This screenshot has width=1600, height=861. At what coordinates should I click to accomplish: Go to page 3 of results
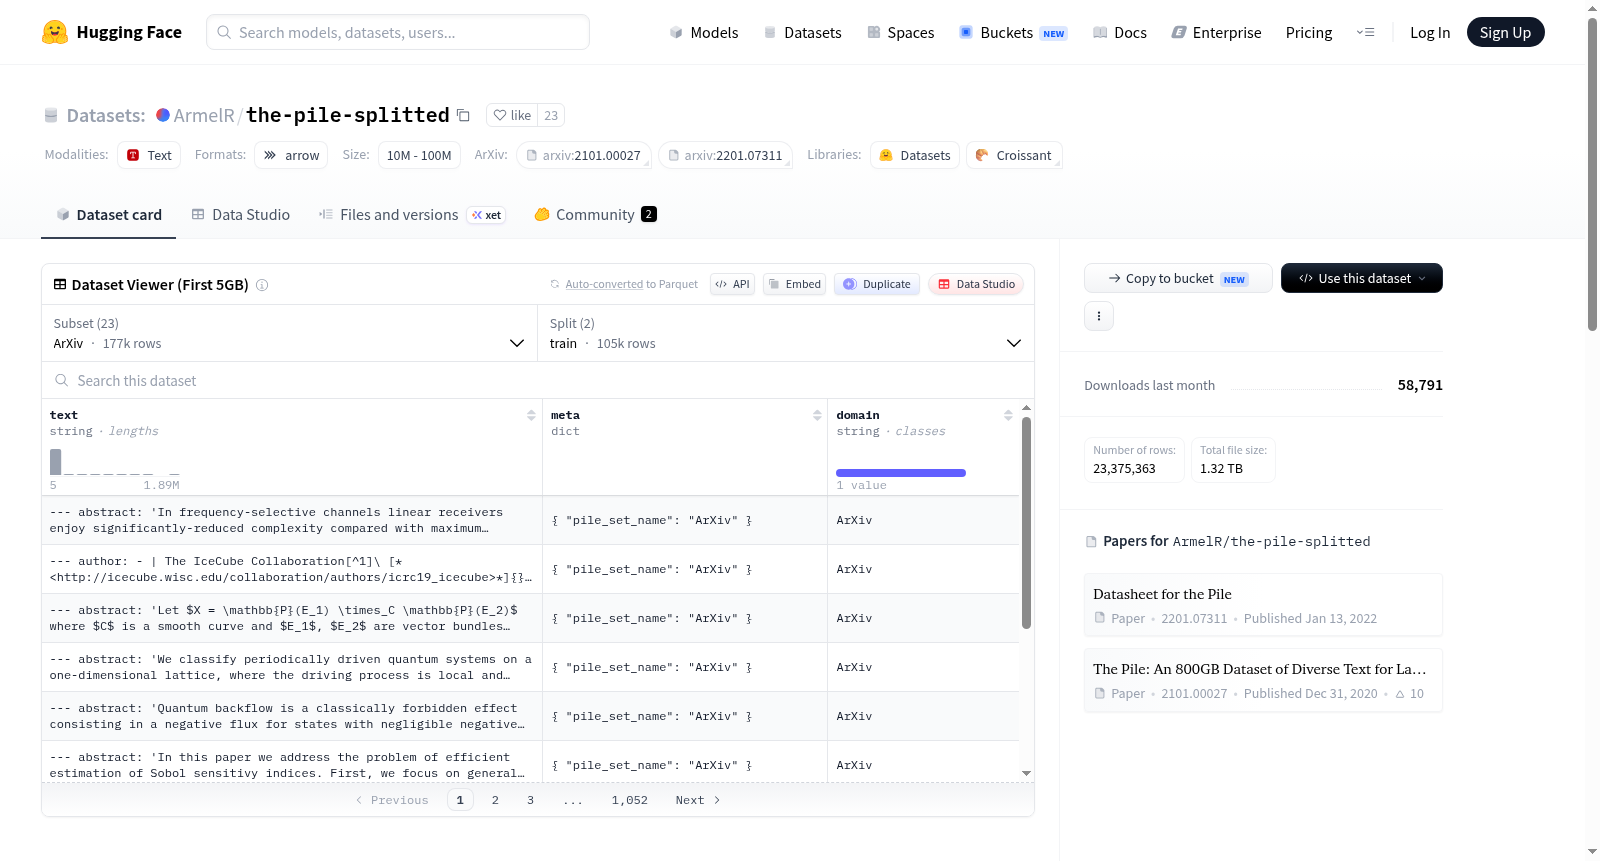530,800
